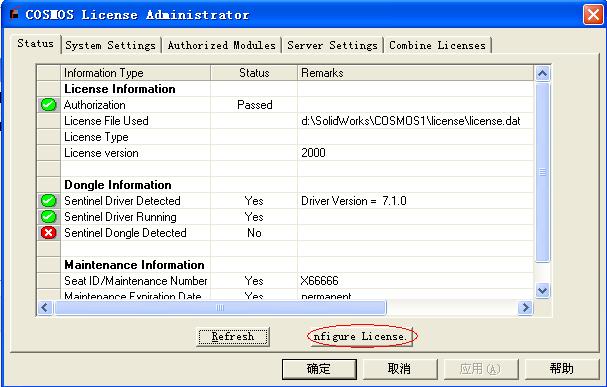The width and height of the screenshot is (607, 387).
Task: Click the horizontal scrollbar right arrow
Action: 525,308
